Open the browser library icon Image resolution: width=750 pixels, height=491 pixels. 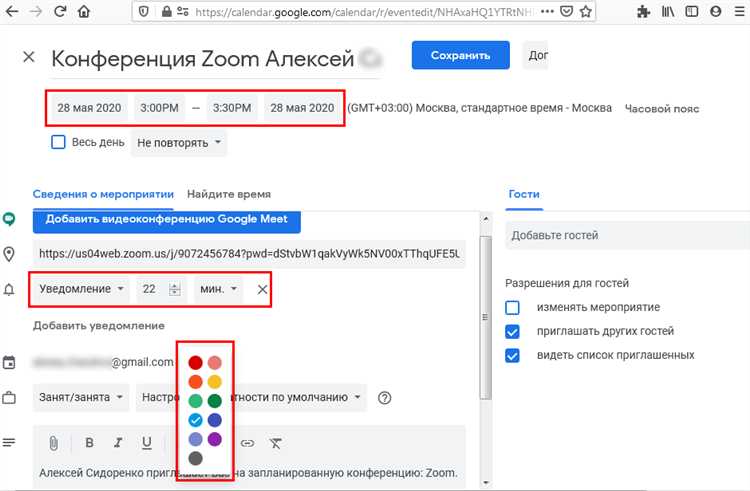668,11
